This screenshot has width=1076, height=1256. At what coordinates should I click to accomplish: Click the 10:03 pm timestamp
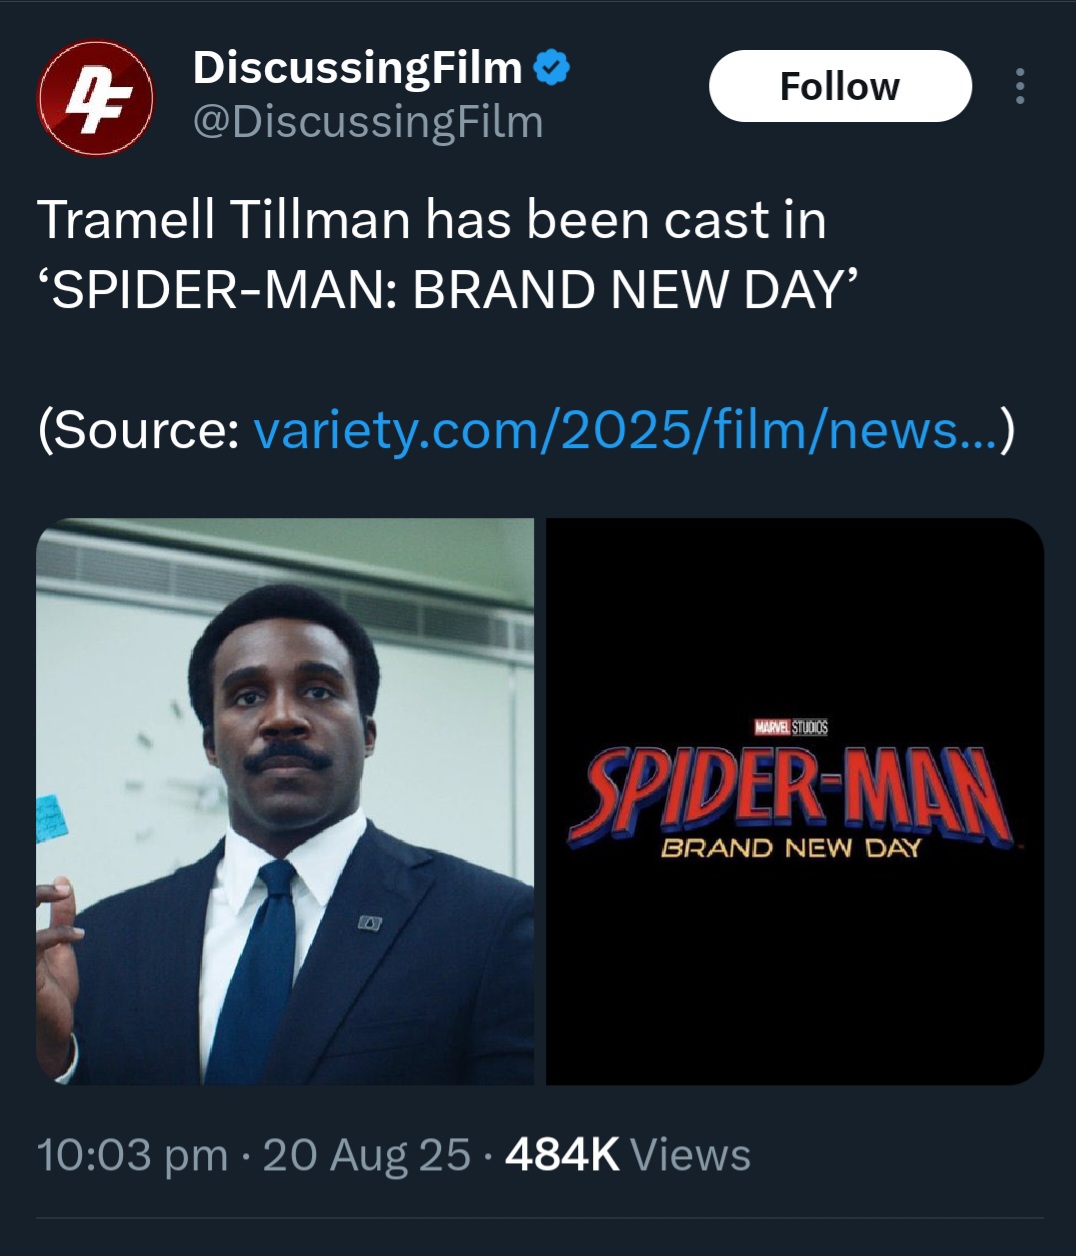(132, 1155)
